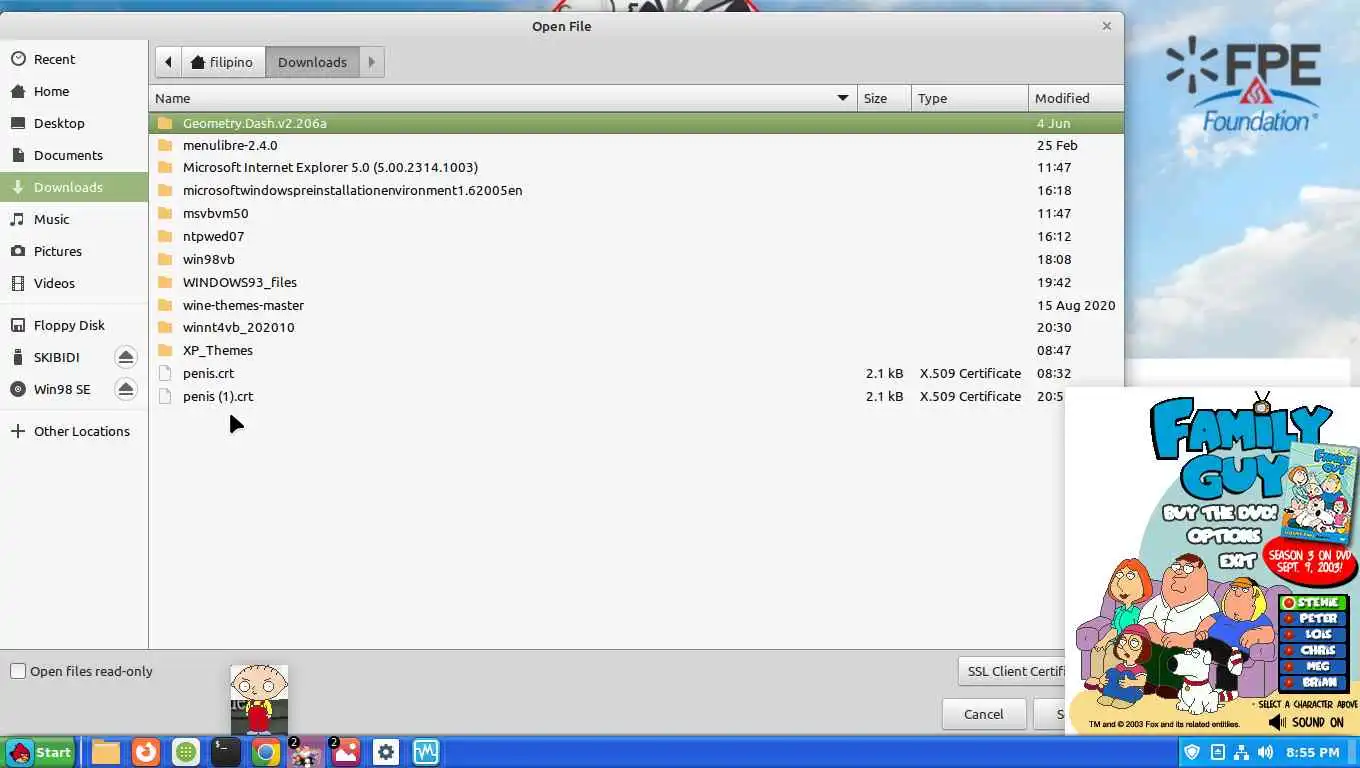The image size is (1360, 768).
Task: Open system settings gear in taskbar
Action: point(386,752)
